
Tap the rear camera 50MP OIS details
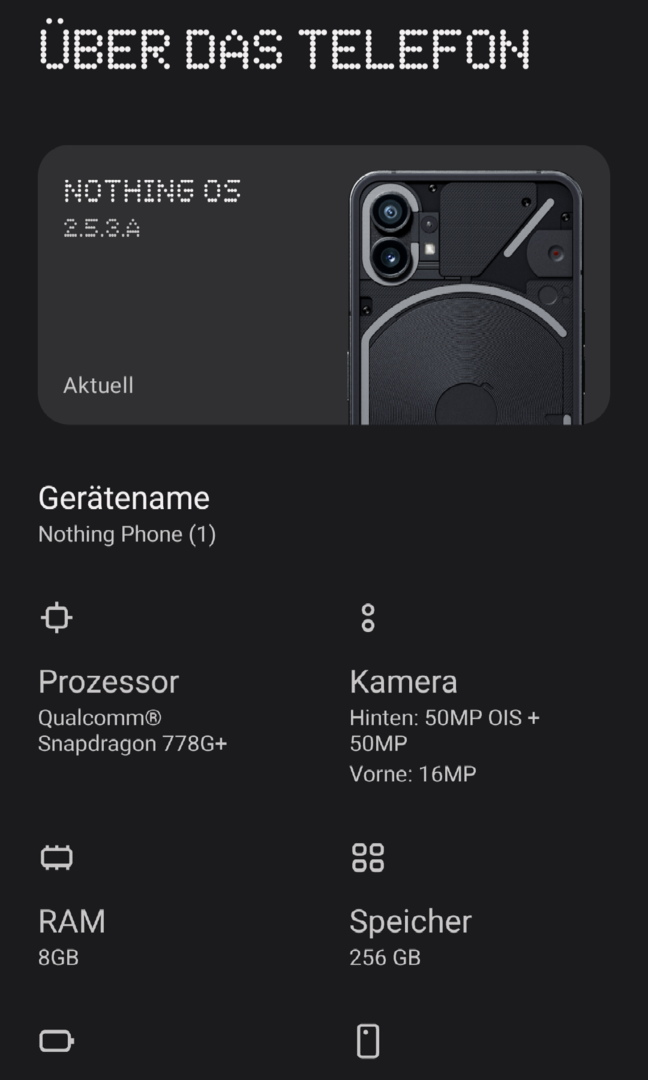click(x=444, y=731)
